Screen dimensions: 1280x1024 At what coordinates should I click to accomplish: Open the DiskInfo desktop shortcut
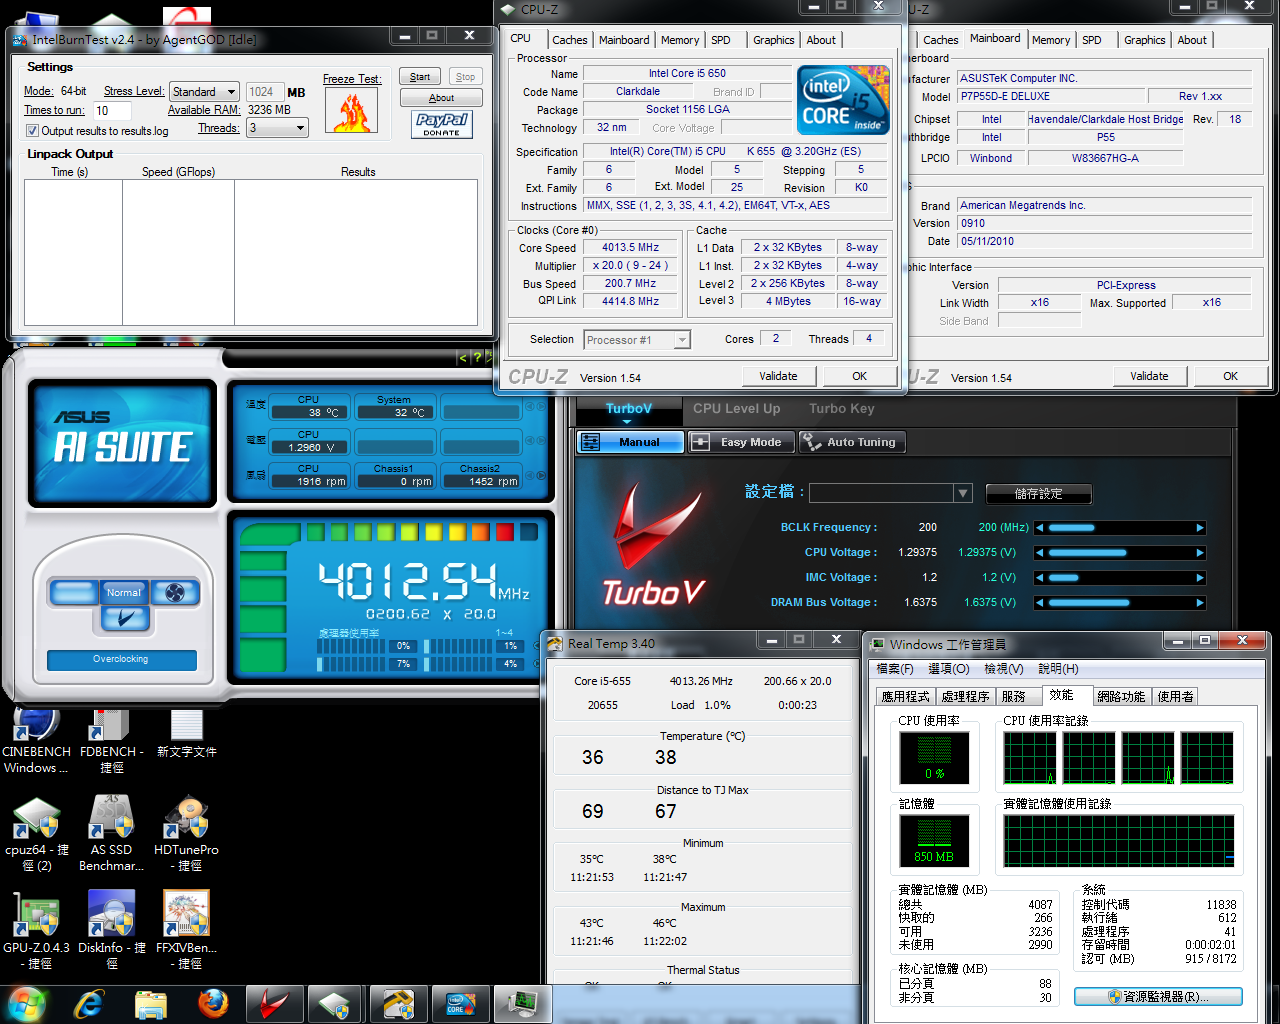coord(111,931)
